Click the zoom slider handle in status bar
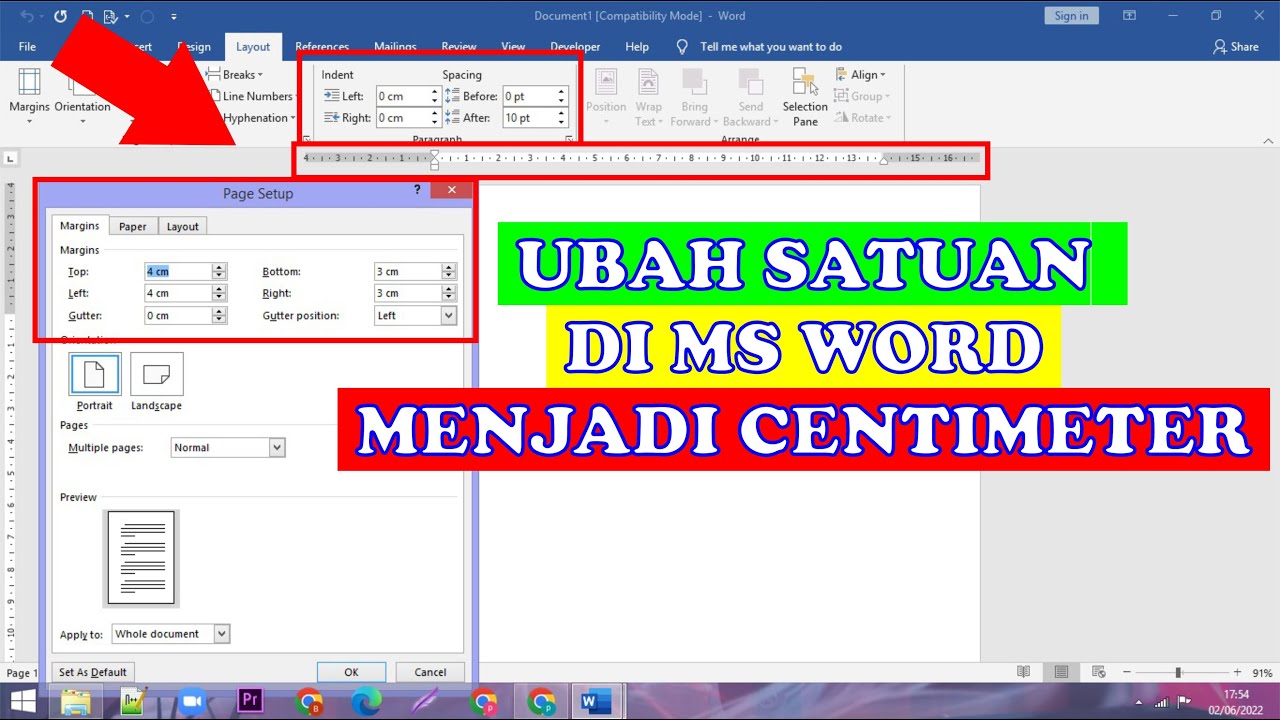This screenshot has width=1280, height=720. pos(1178,672)
